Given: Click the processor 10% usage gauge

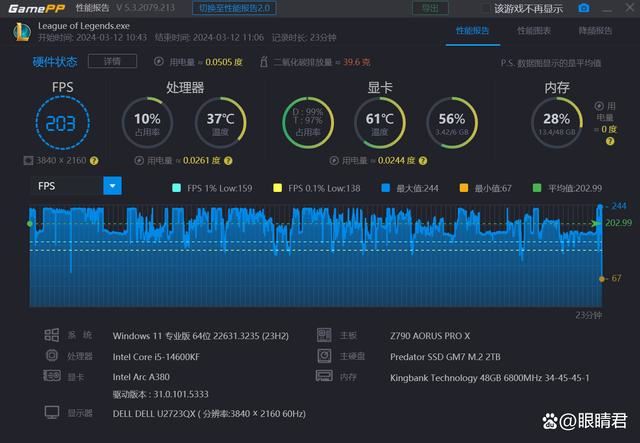Looking at the screenshot, I should (147, 122).
